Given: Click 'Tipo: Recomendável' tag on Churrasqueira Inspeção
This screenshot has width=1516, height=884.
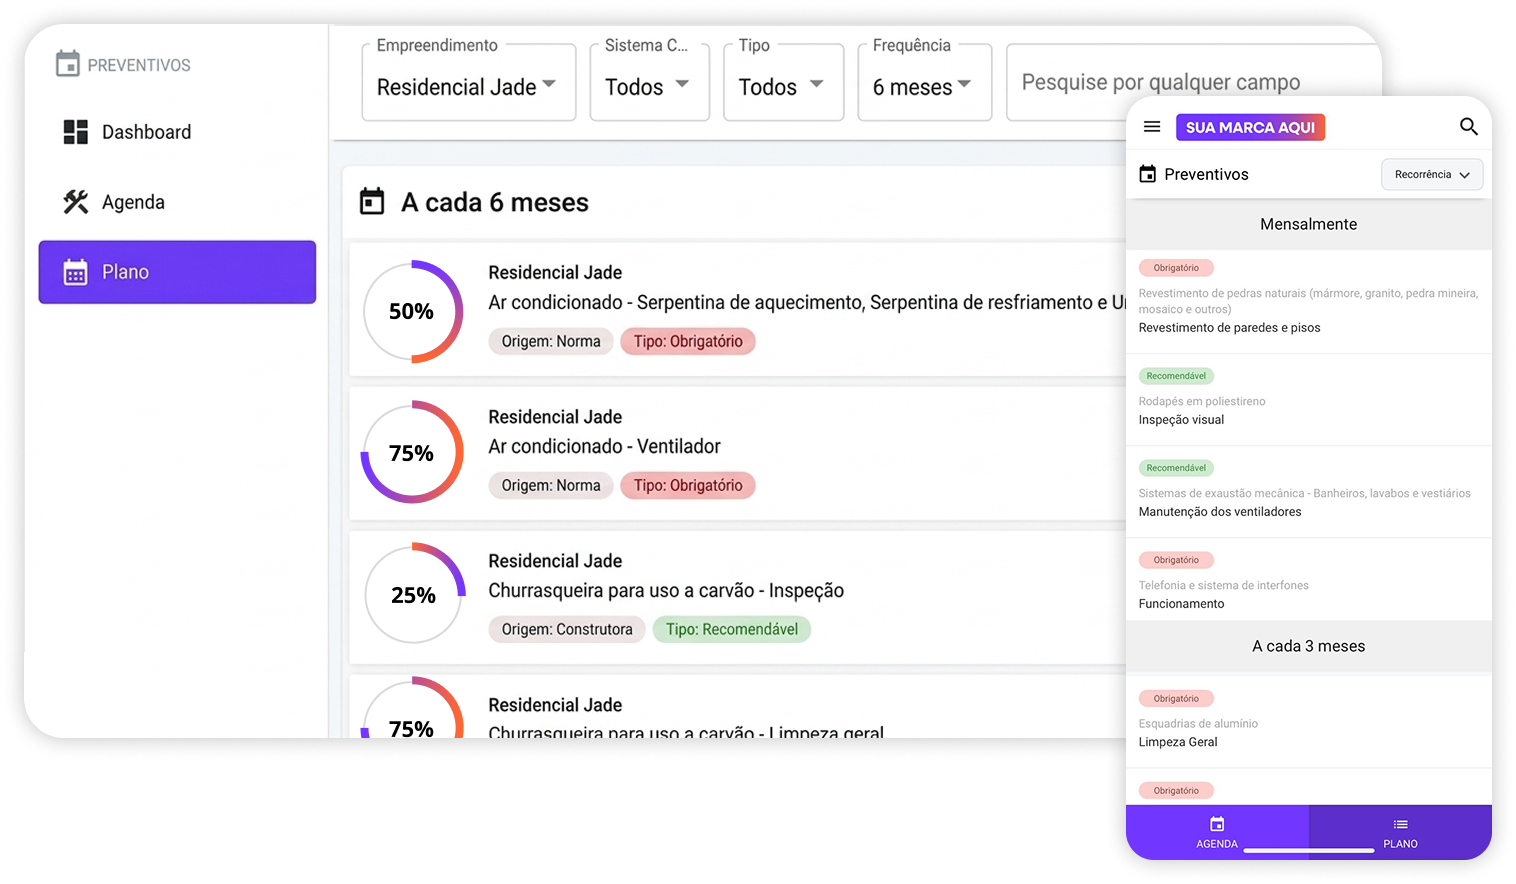Looking at the screenshot, I should pyautogui.click(x=732, y=629).
